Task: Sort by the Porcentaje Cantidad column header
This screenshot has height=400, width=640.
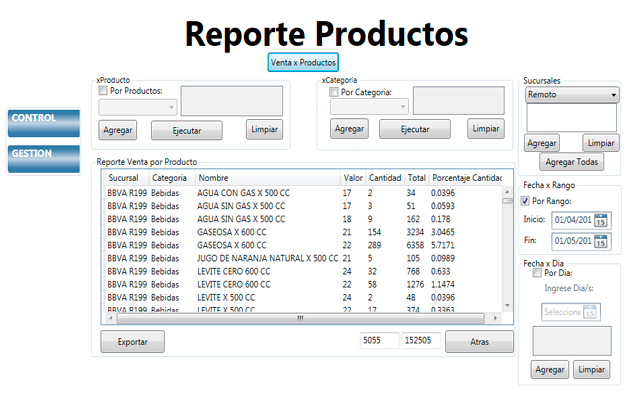Action: (466, 178)
